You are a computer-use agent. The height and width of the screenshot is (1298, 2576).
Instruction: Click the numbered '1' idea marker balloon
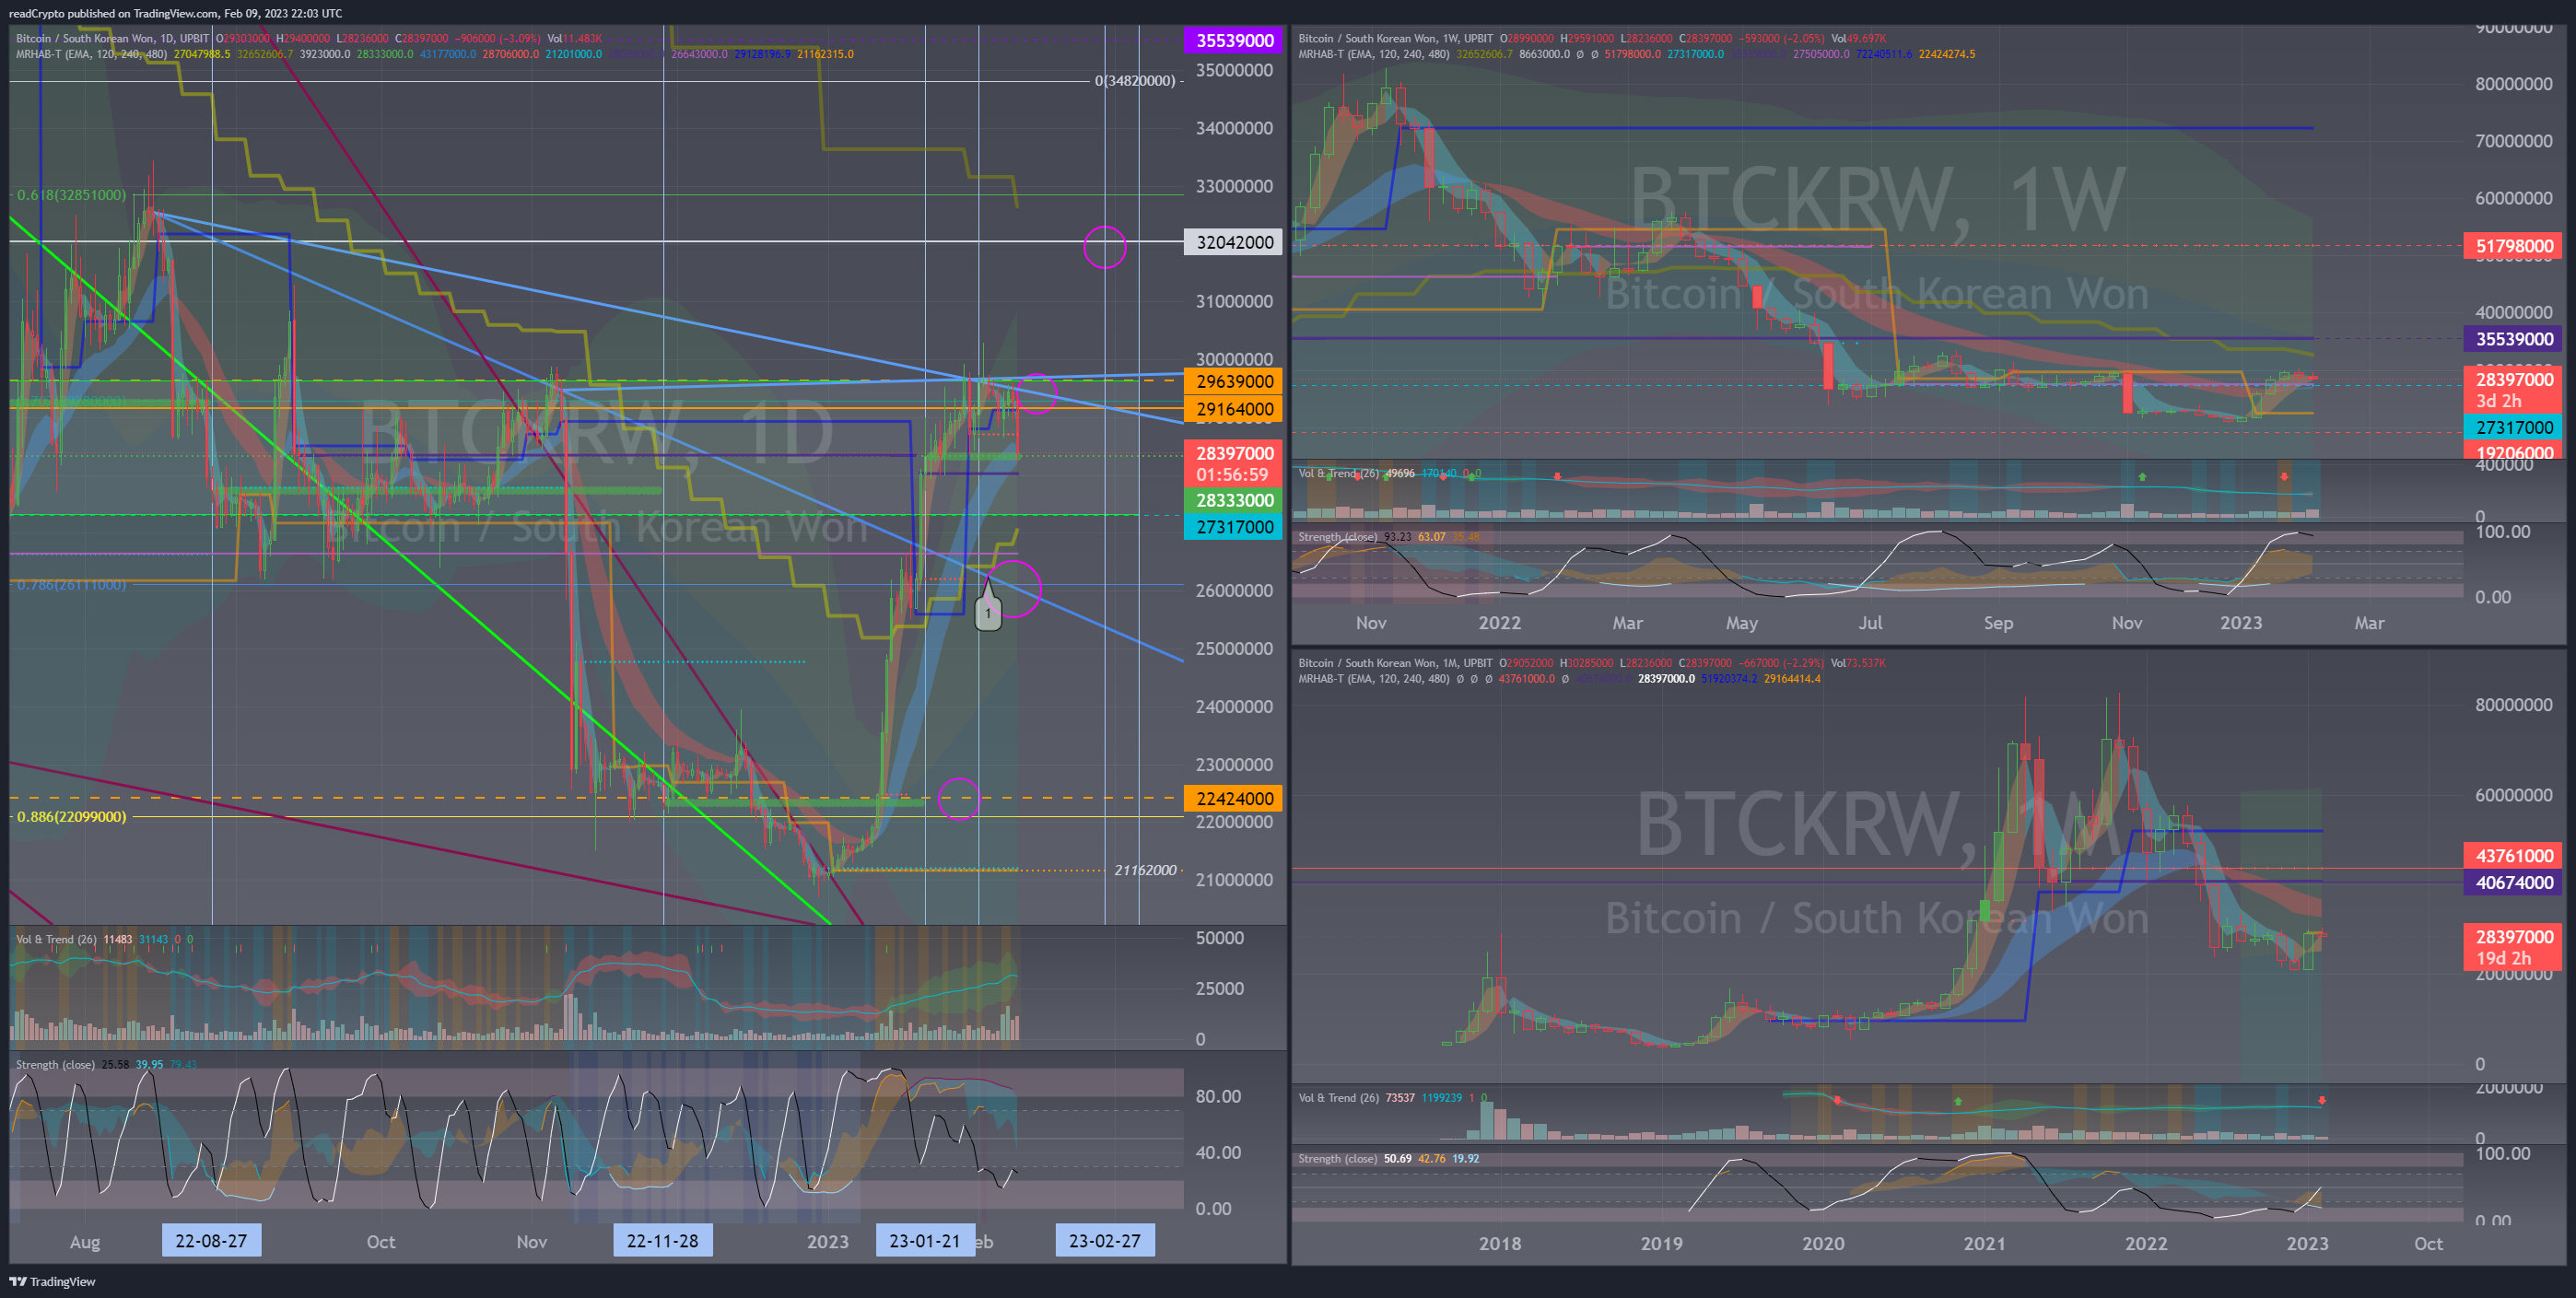tap(988, 611)
